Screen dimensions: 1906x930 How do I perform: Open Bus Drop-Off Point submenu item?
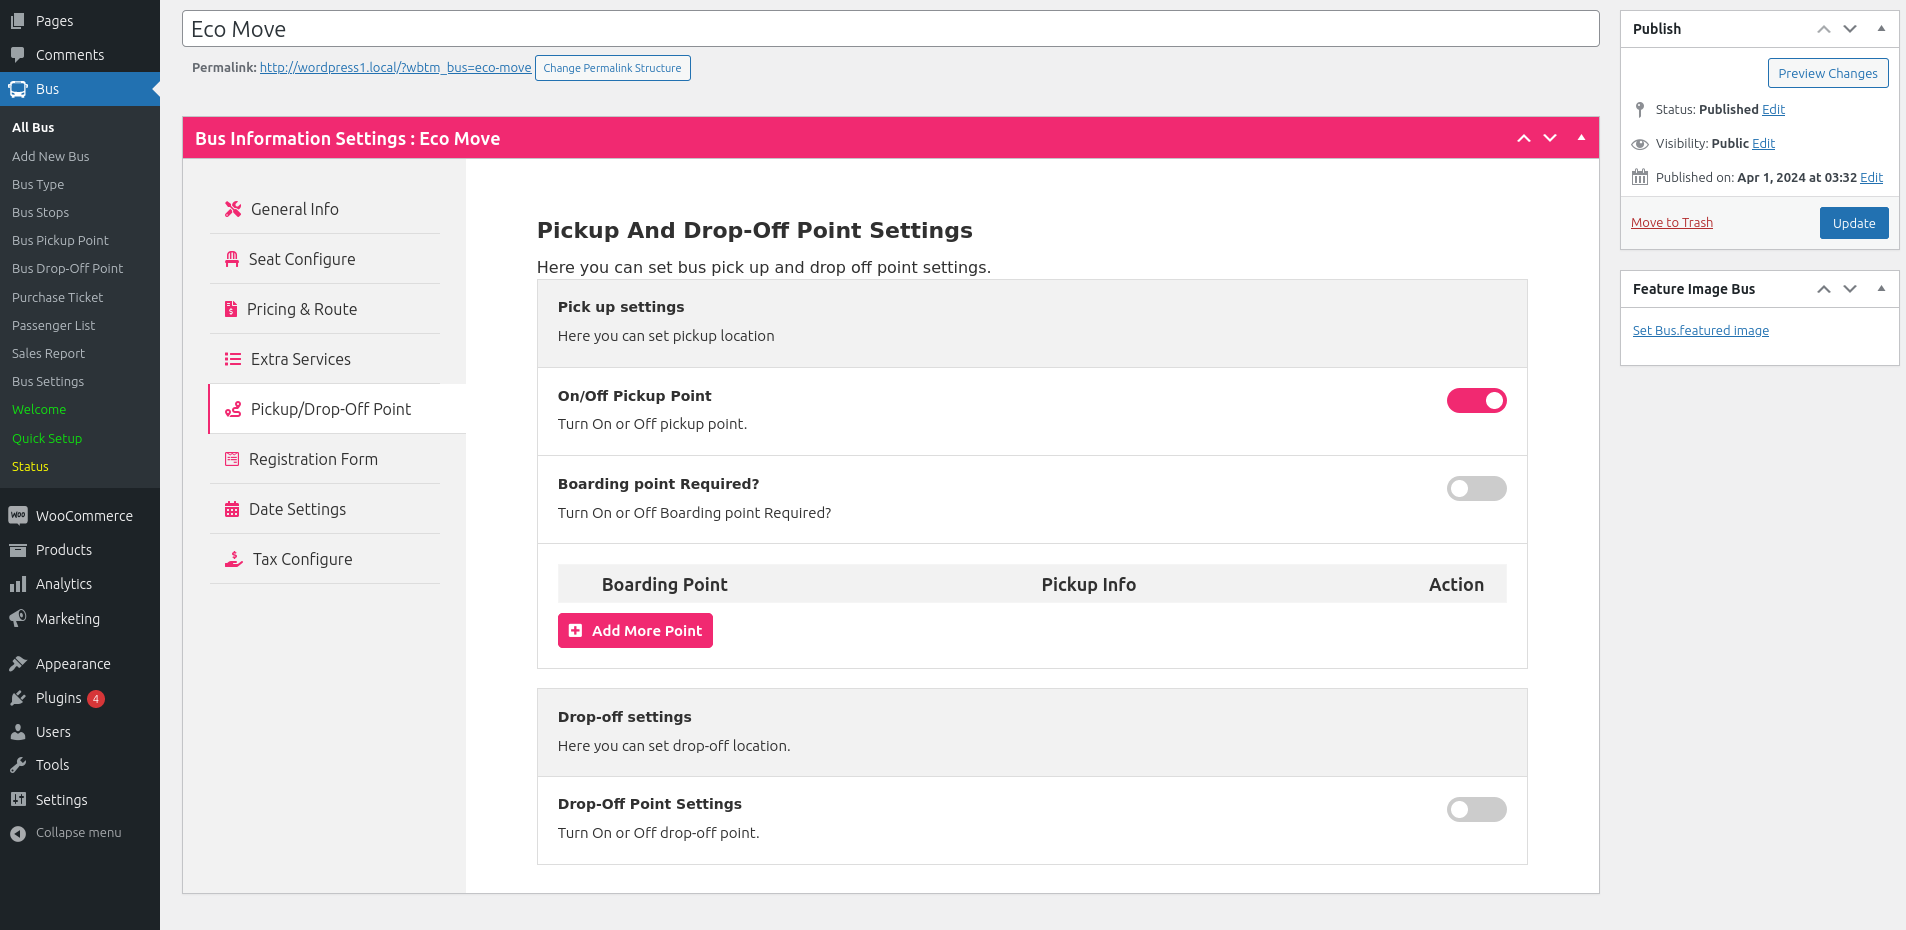68,268
